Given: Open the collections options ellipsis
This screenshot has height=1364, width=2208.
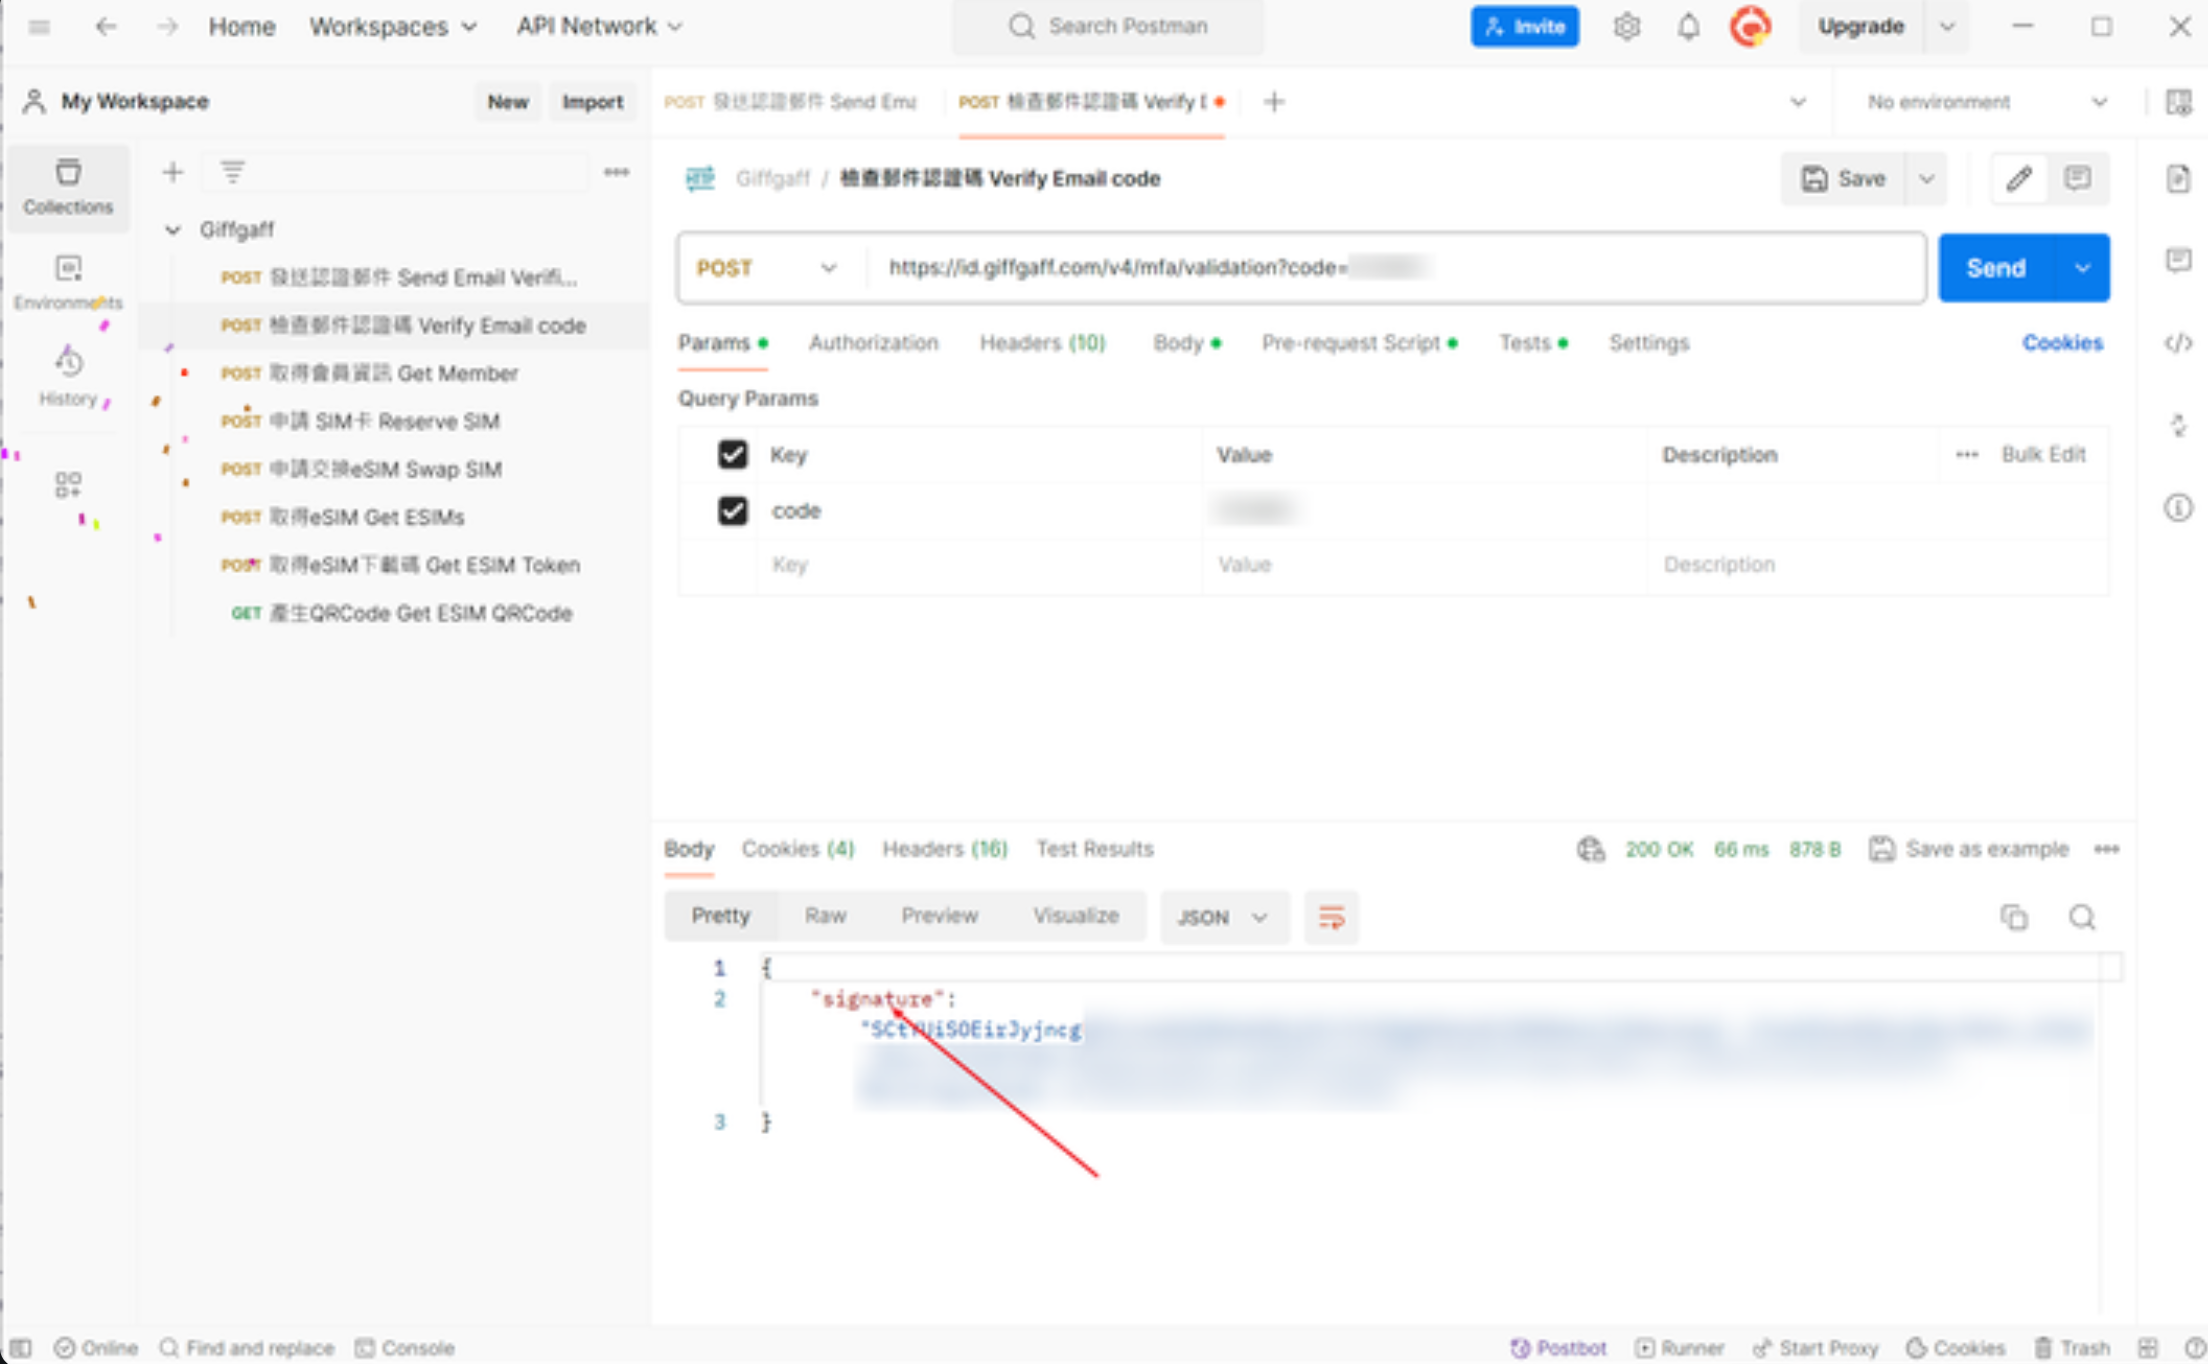Looking at the screenshot, I should click(x=616, y=172).
